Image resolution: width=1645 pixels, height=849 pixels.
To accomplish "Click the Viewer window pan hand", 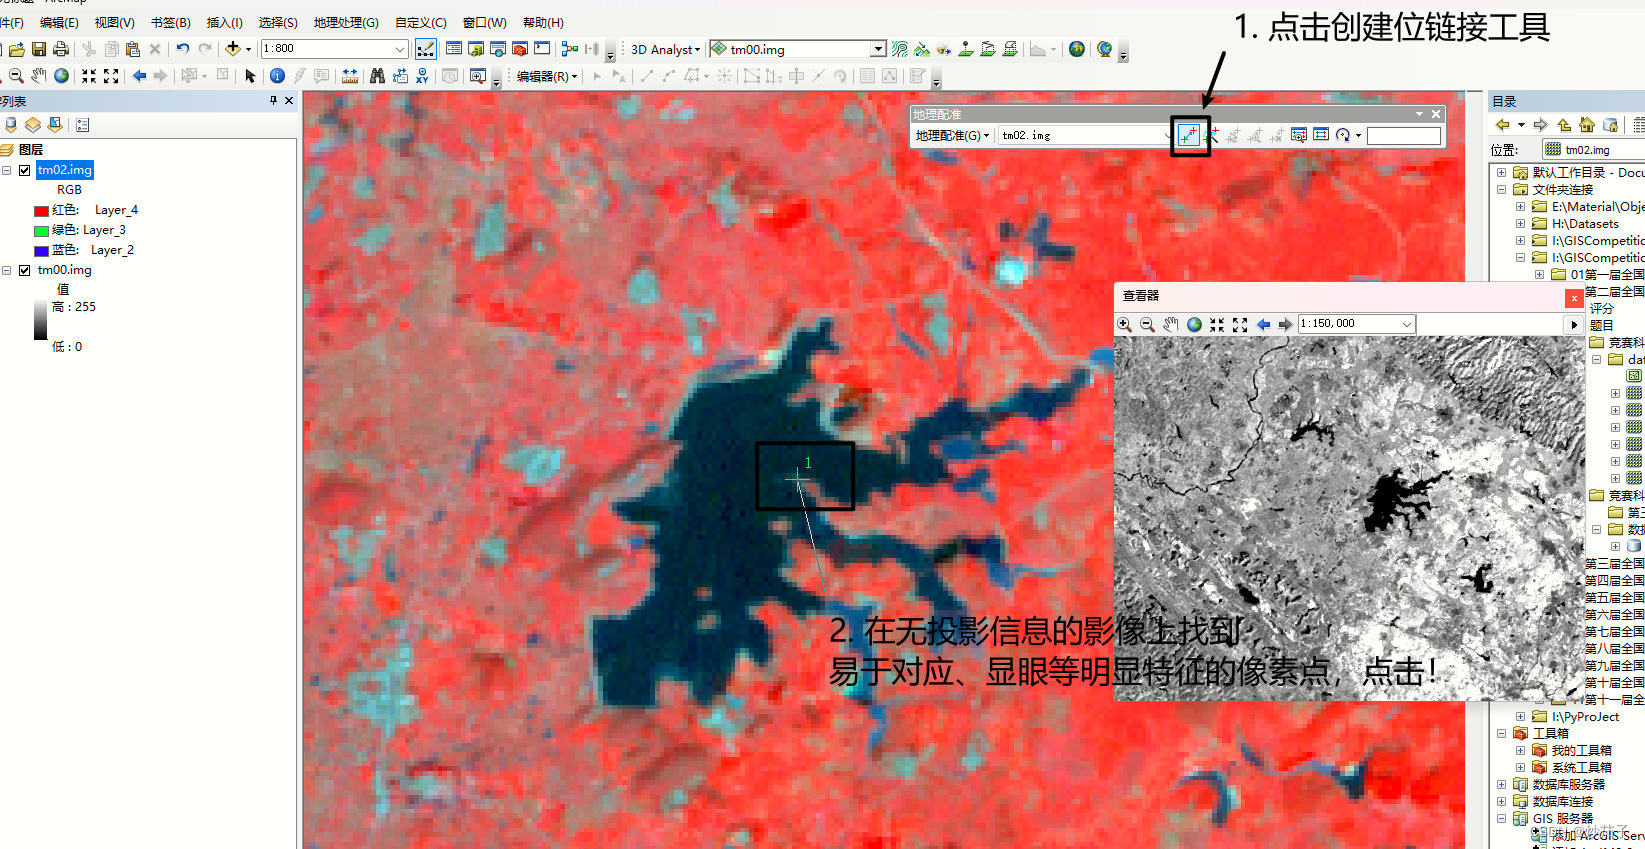I will tap(1171, 324).
